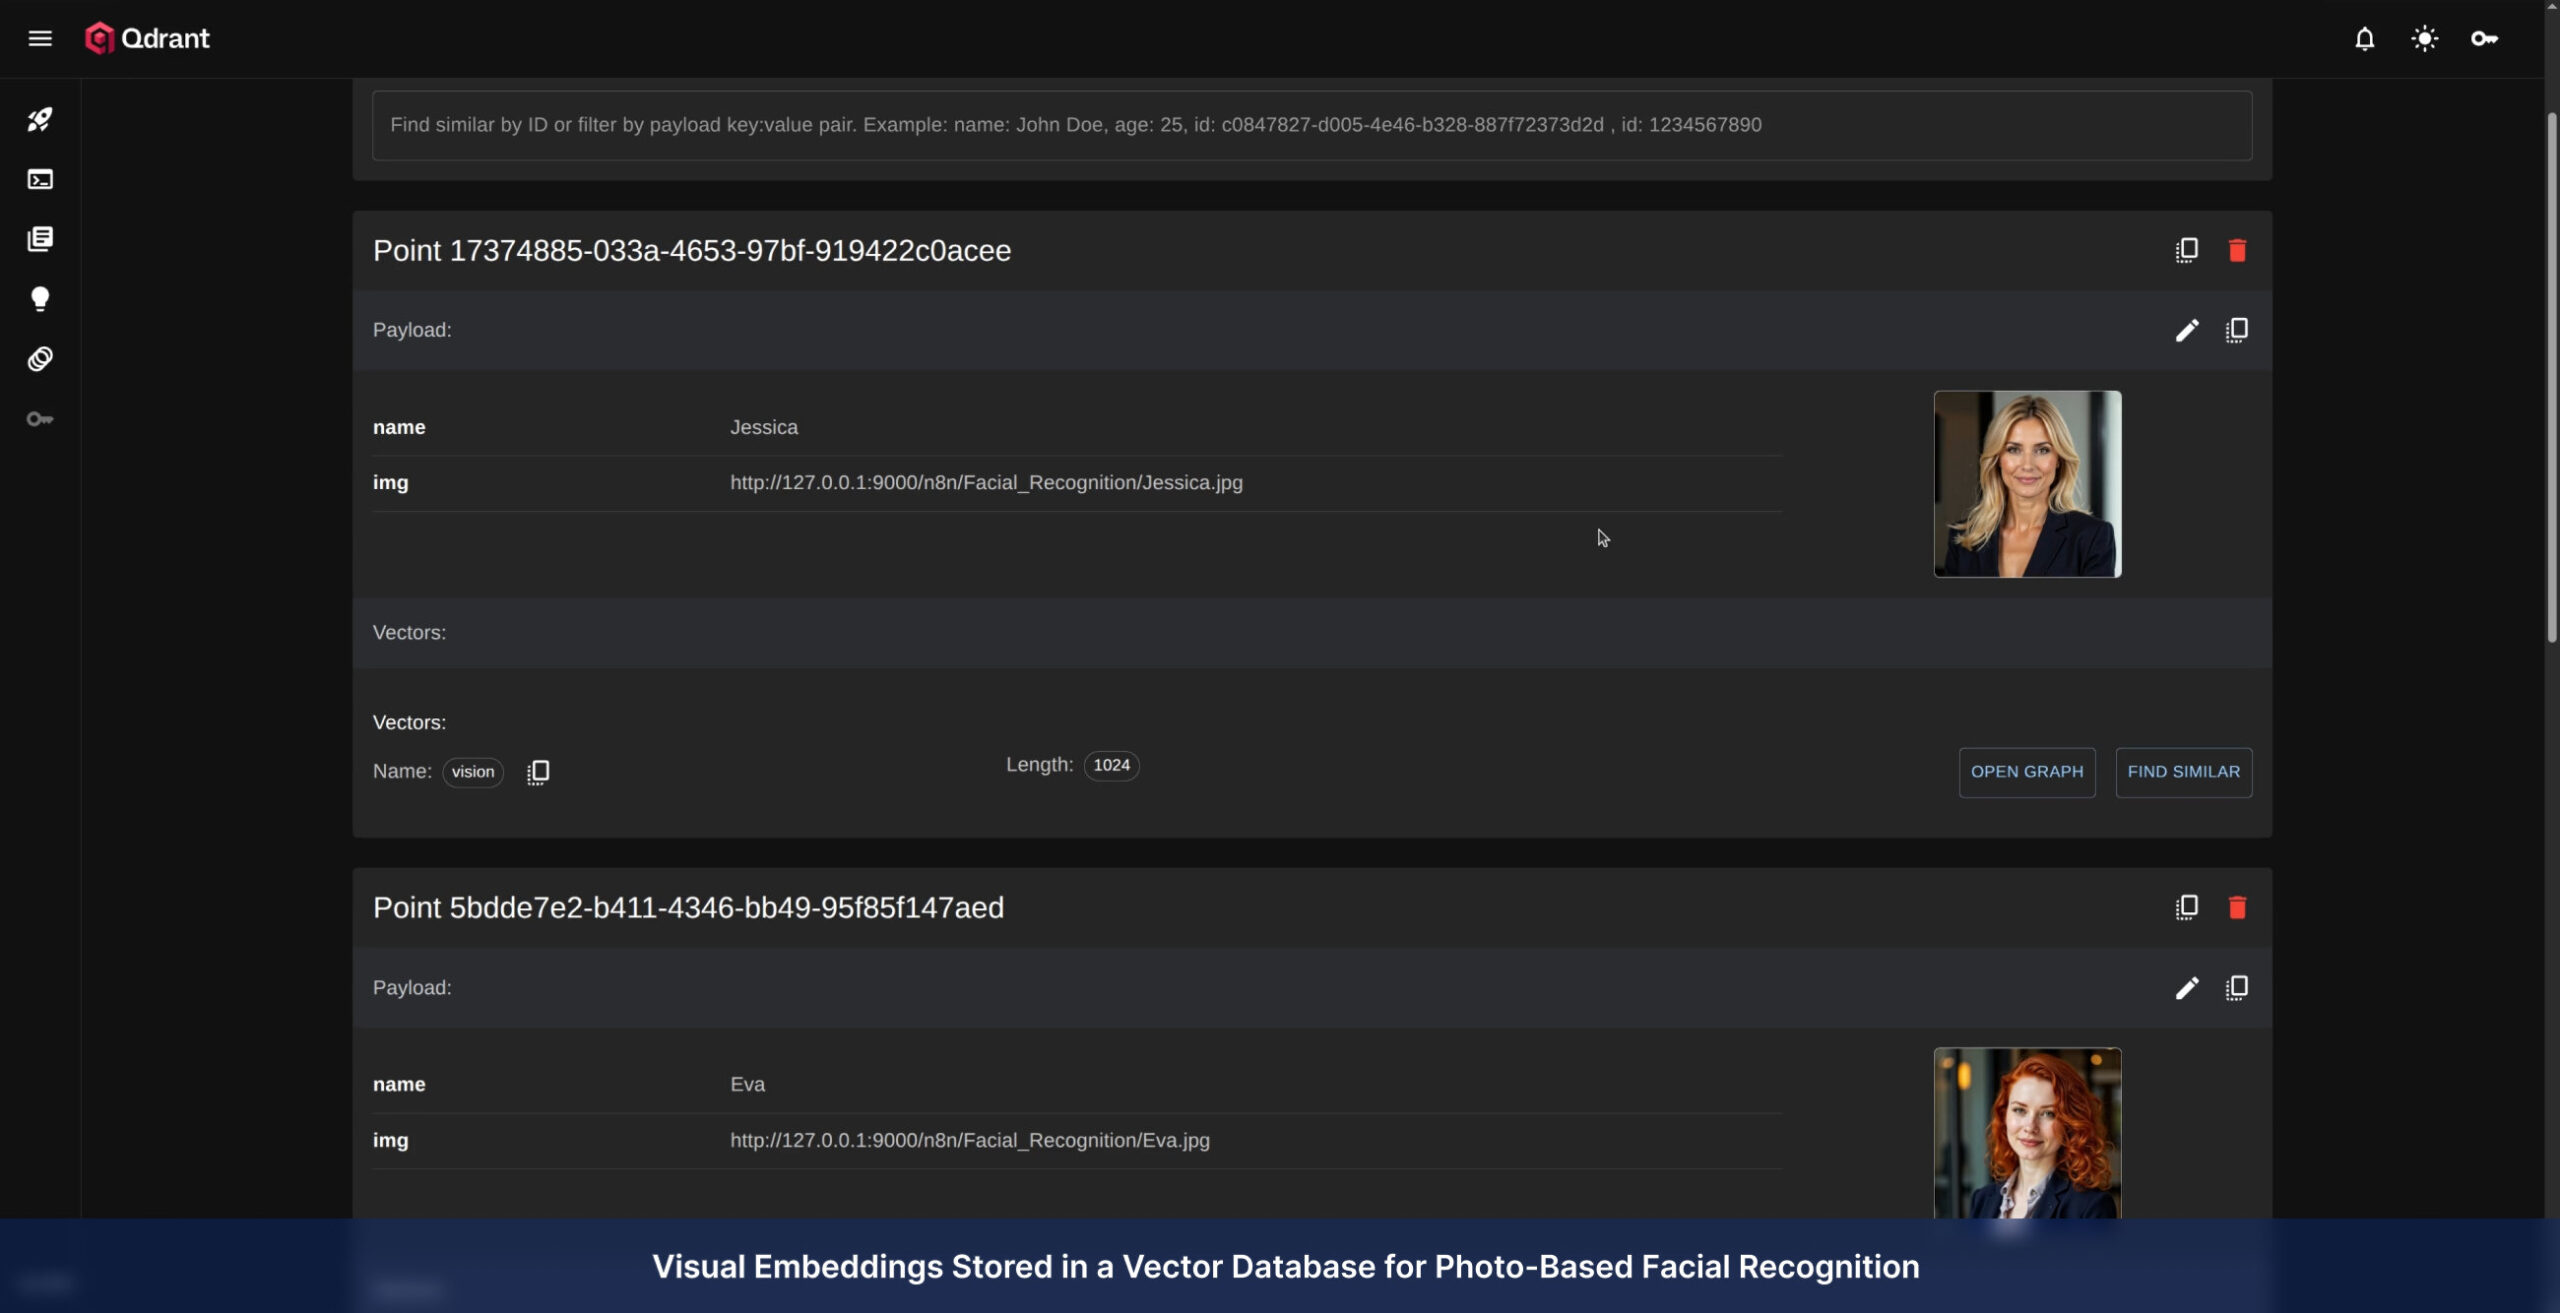Image resolution: width=2560 pixels, height=1313 pixels.
Task: Copy Jessica's payload
Action: coord(2237,330)
